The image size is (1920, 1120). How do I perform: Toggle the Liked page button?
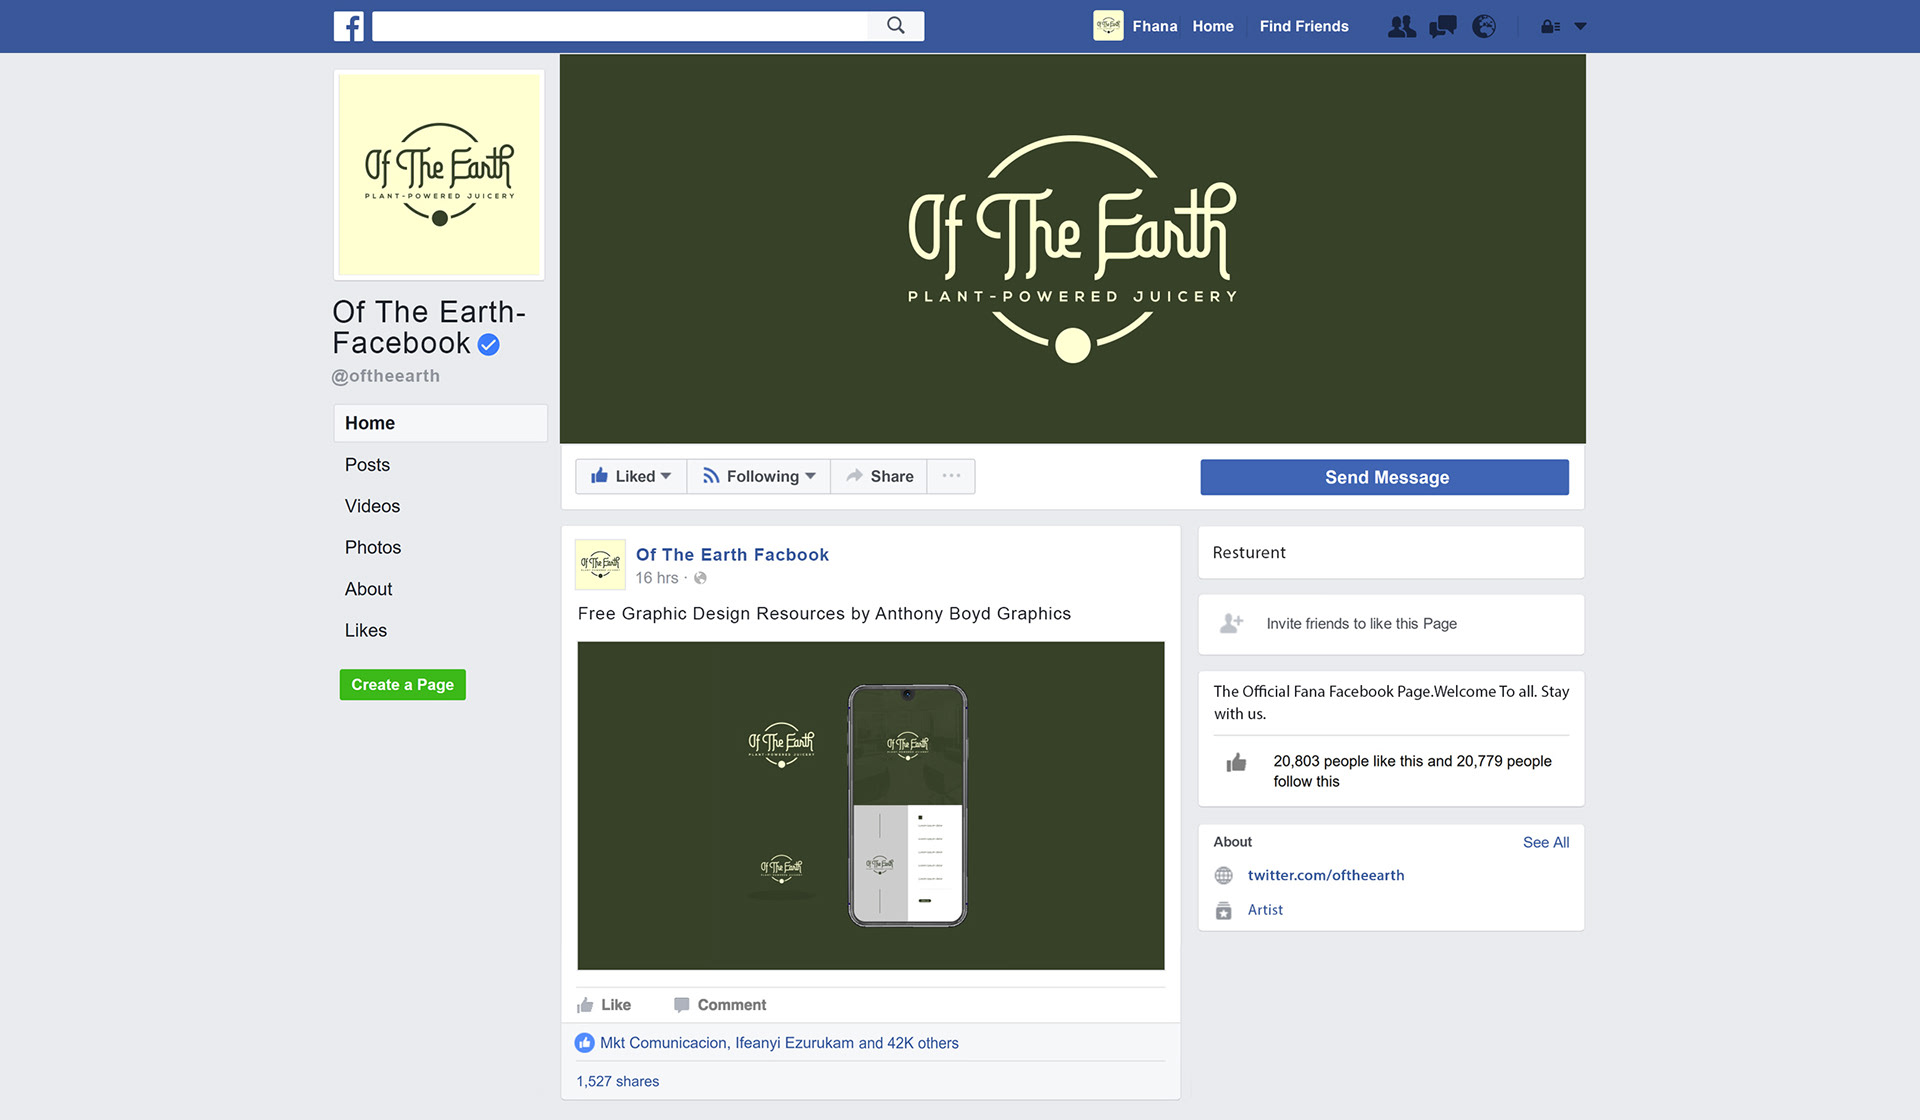click(x=631, y=476)
